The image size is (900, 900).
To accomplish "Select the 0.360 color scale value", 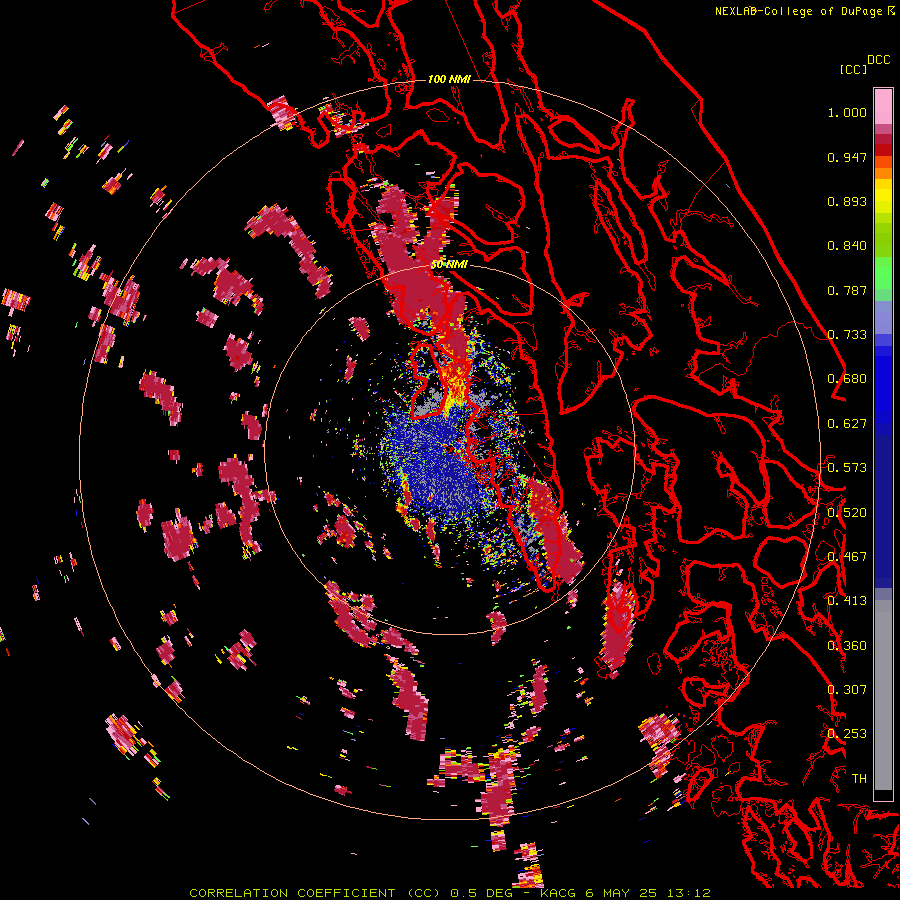I will (x=847, y=646).
